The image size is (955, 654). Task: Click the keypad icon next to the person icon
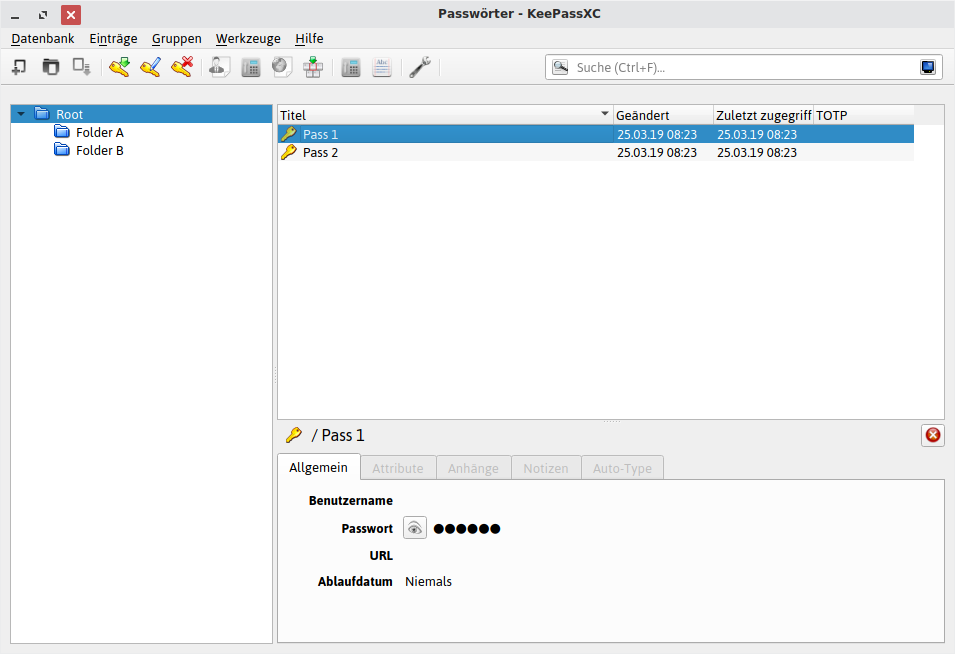click(251, 67)
